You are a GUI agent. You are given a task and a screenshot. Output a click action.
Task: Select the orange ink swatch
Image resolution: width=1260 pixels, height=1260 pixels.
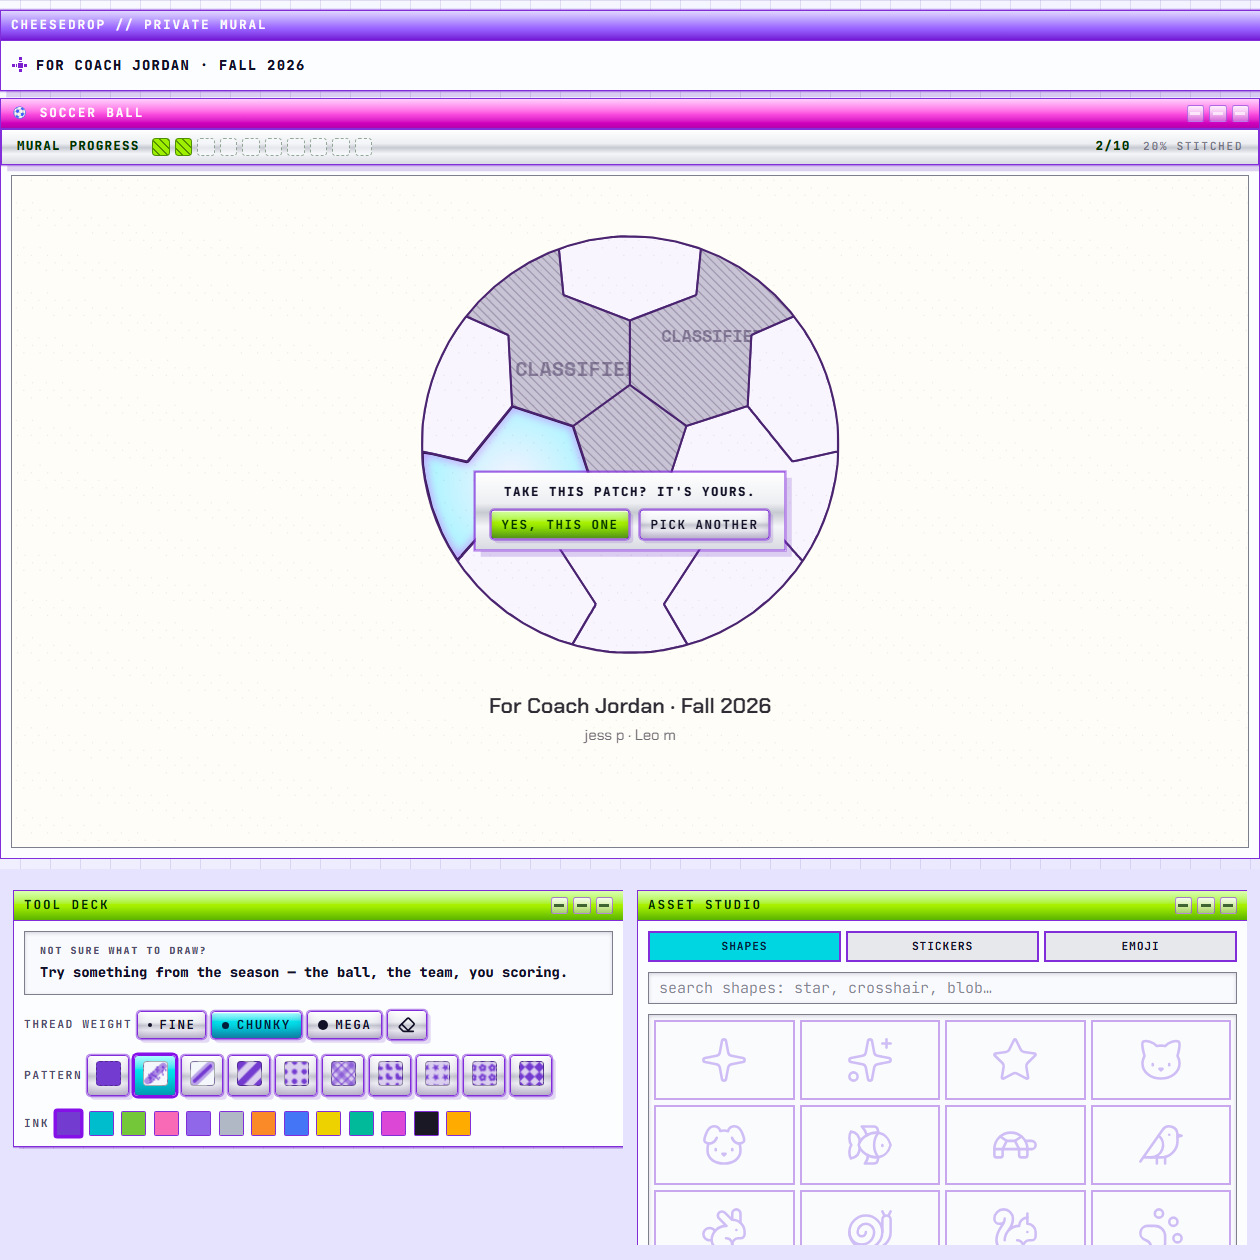coord(263,1123)
